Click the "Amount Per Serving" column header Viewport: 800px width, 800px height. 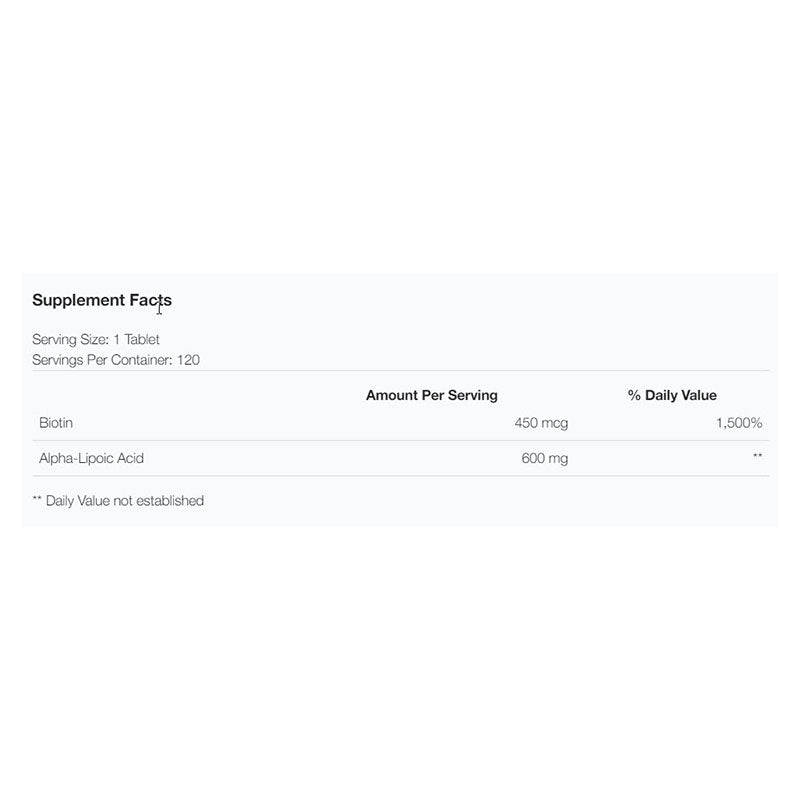[431, 396]
